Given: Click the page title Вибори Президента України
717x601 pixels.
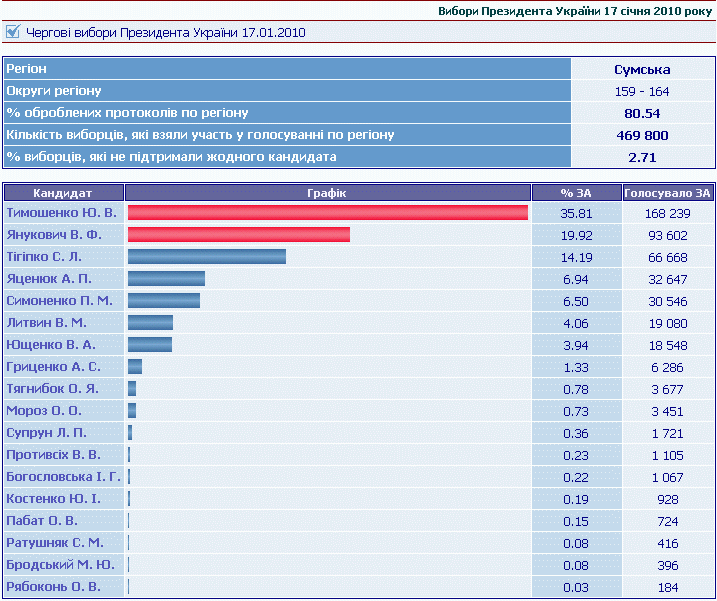Looking at the screenshot, I should click(575, 11).
